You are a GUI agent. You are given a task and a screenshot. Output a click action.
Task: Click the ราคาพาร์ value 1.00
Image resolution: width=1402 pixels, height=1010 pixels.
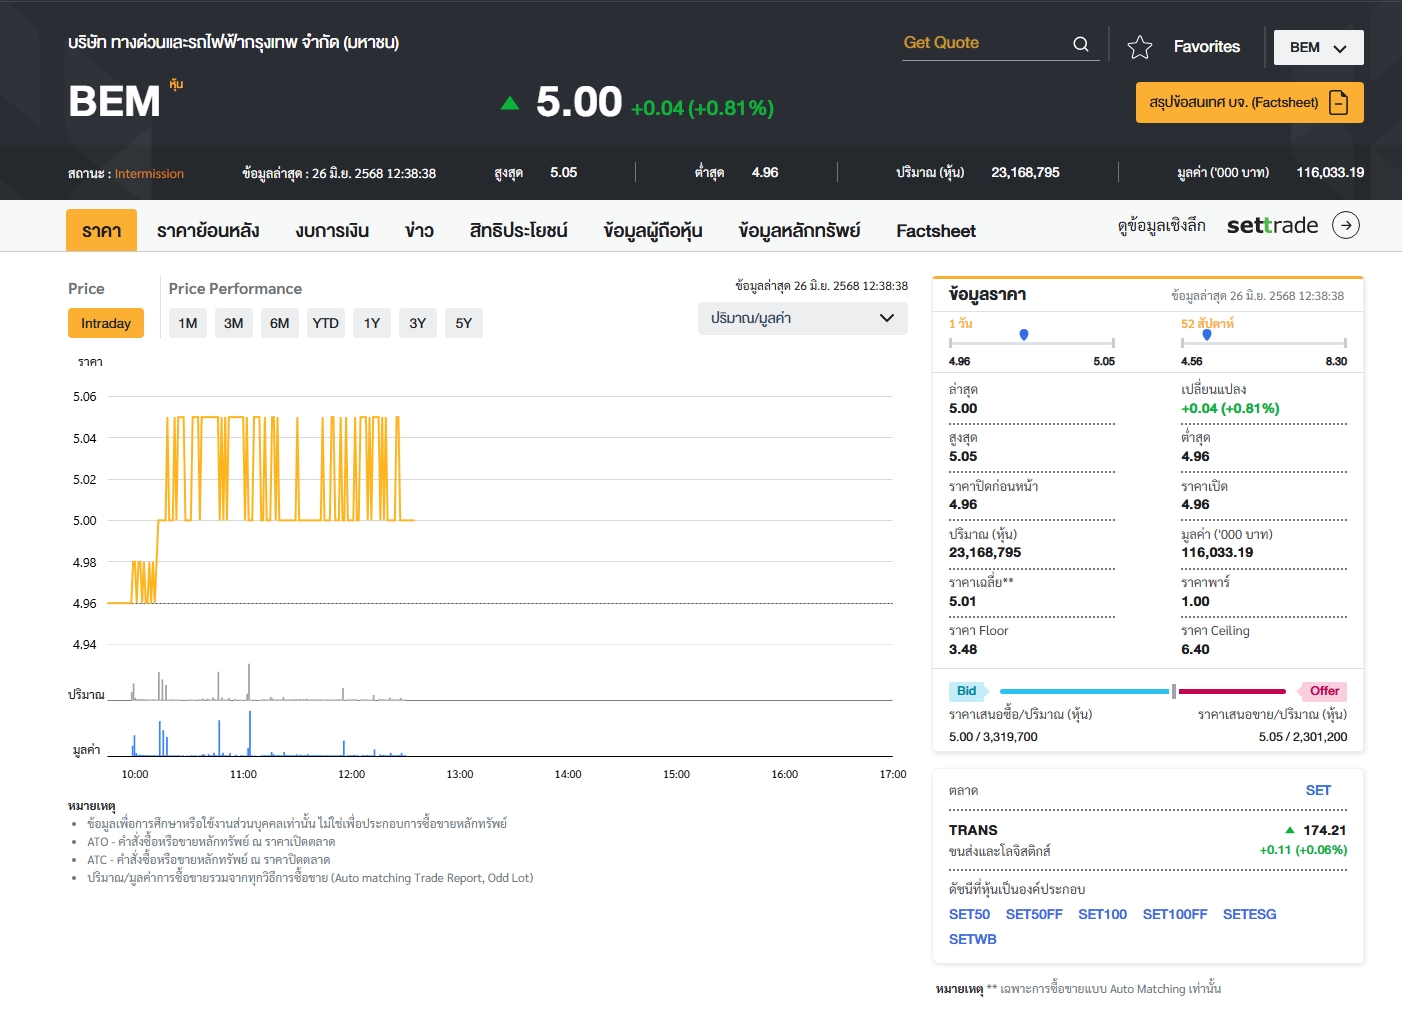[x=1195, y=601]
